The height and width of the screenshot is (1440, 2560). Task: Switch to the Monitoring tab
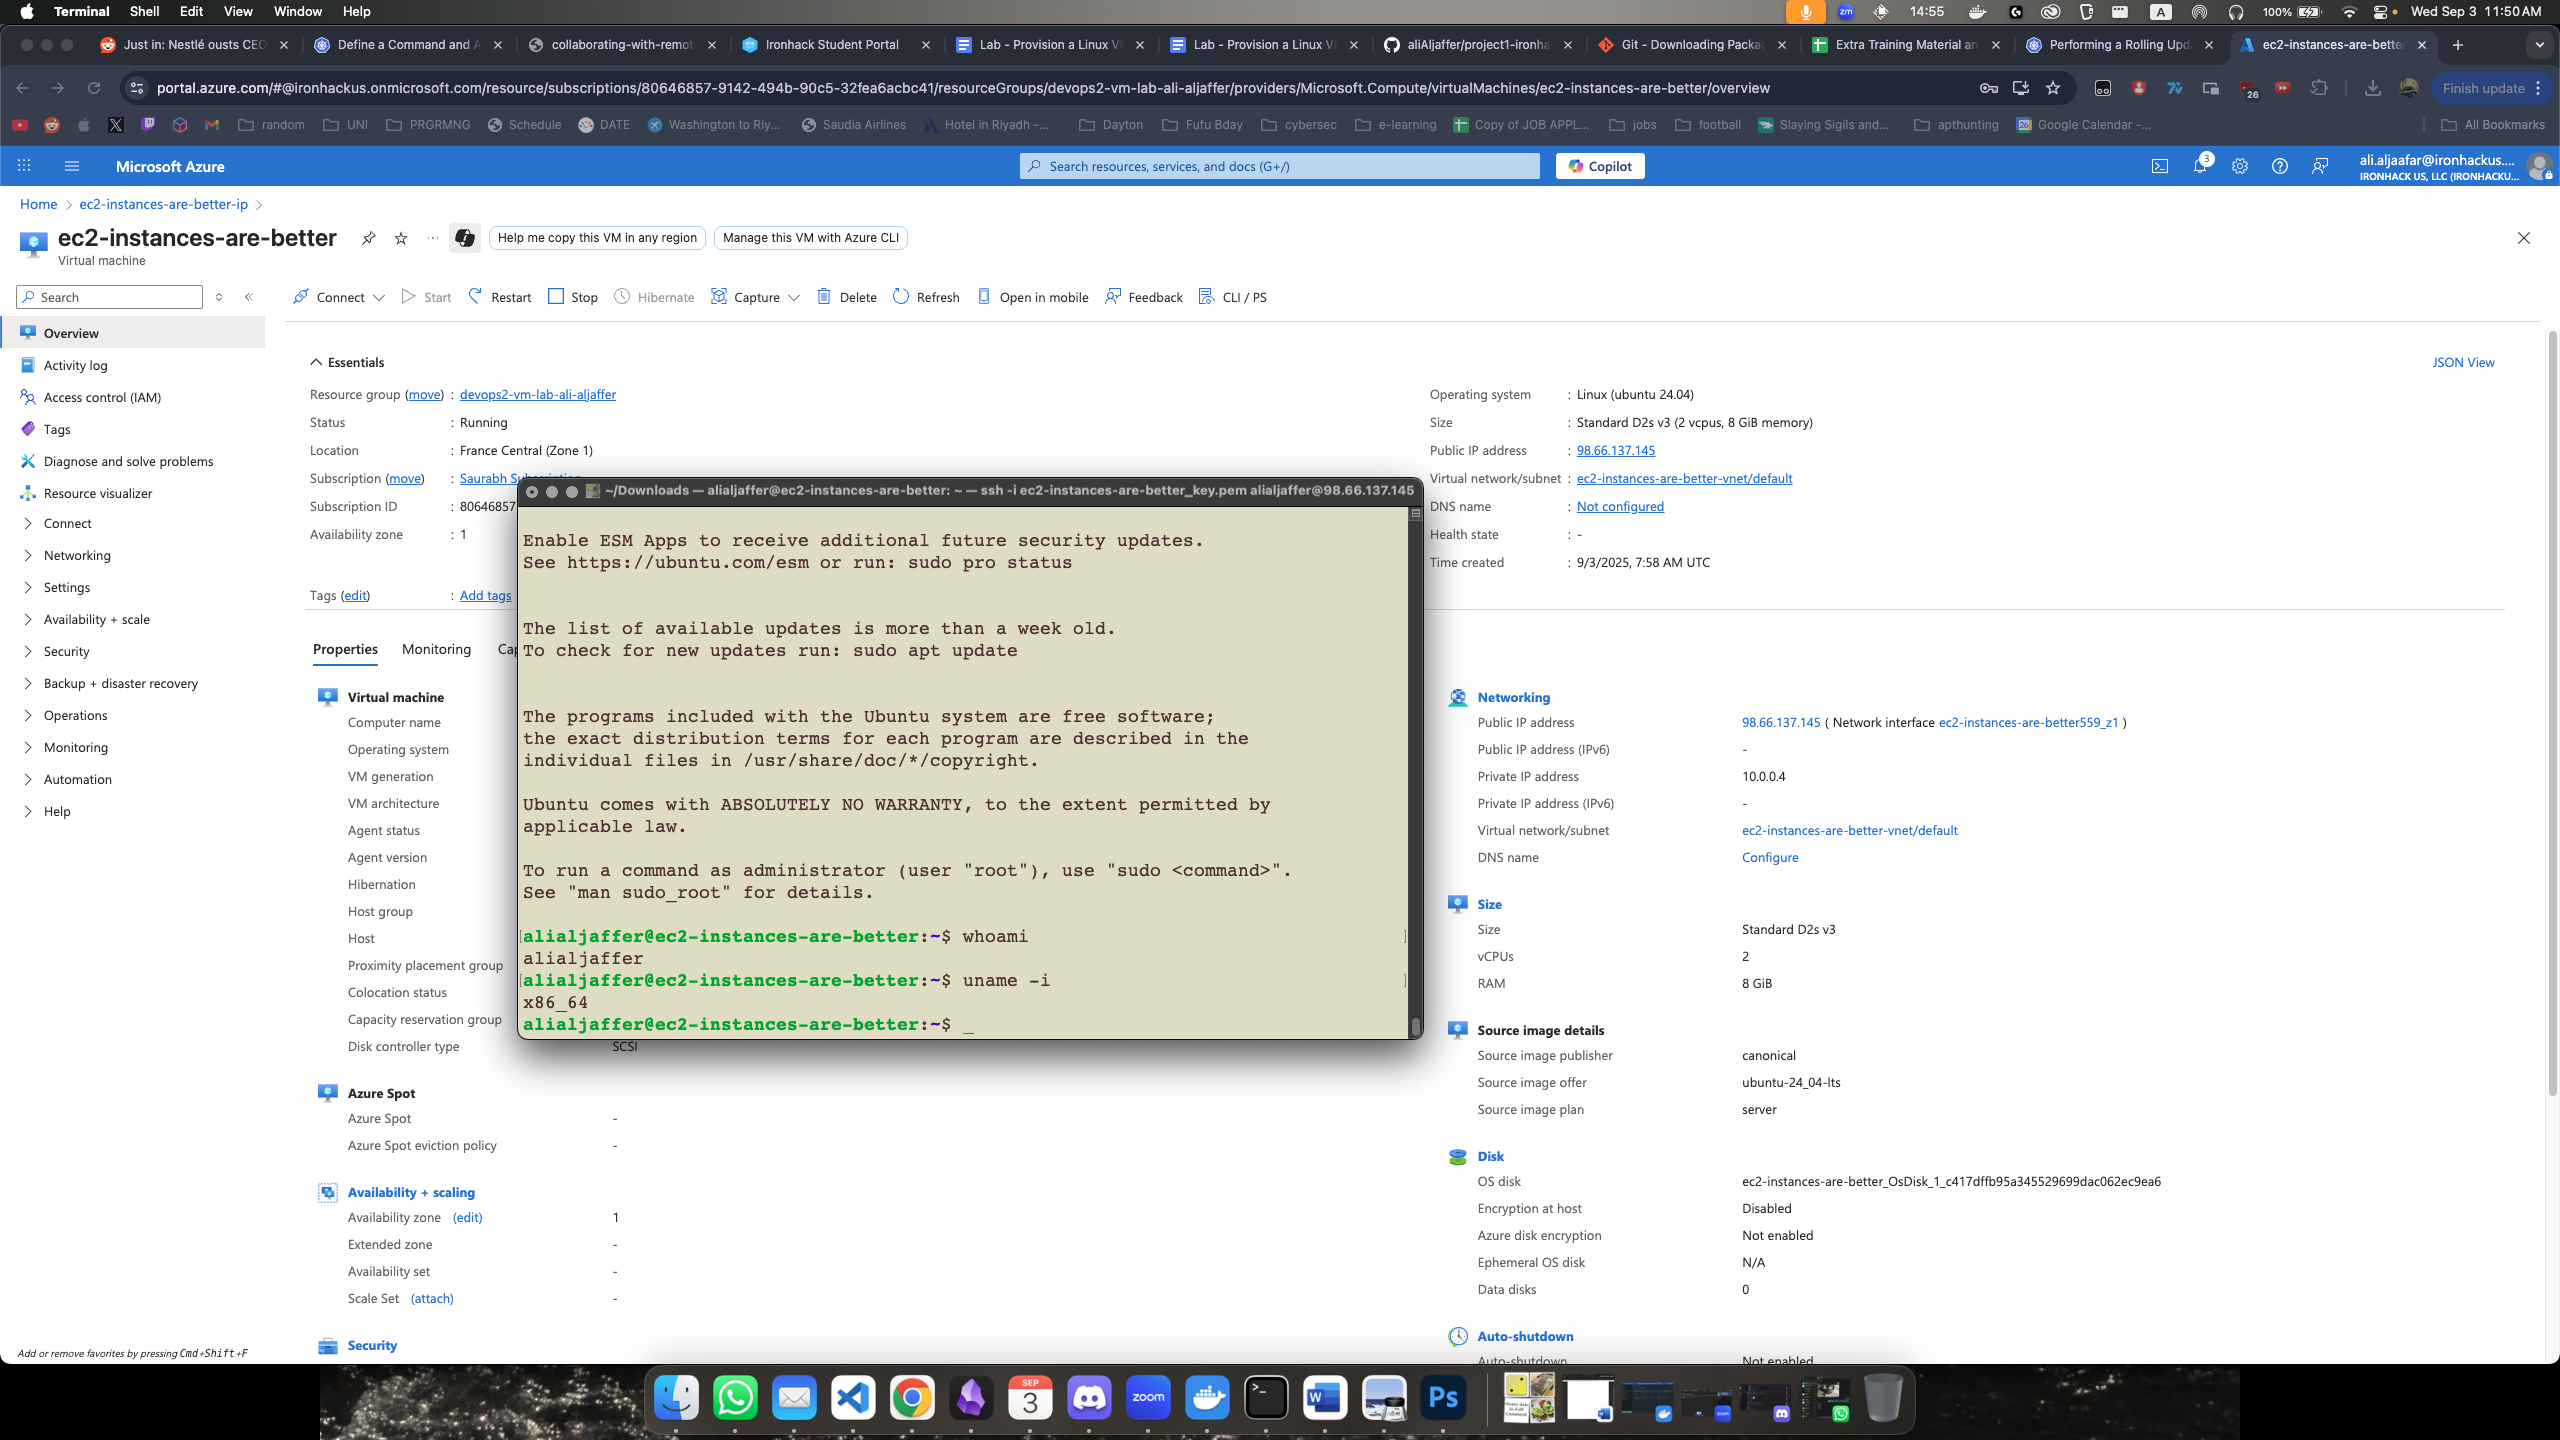tap(435, 649)
